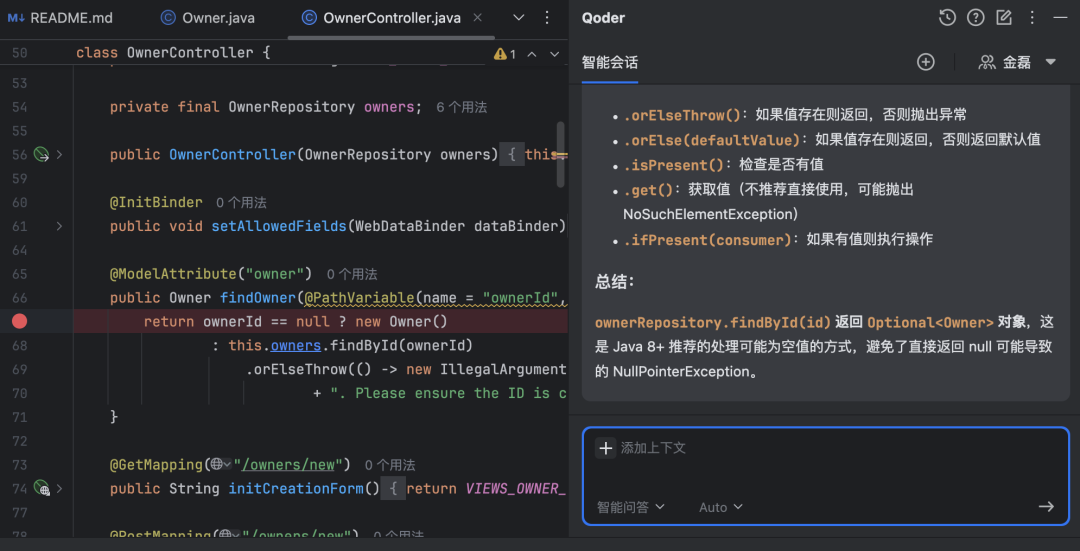Click setAllowedFields method name
Image resolution: width=1080 pixels, height=551 pixels.
[278, 226]
